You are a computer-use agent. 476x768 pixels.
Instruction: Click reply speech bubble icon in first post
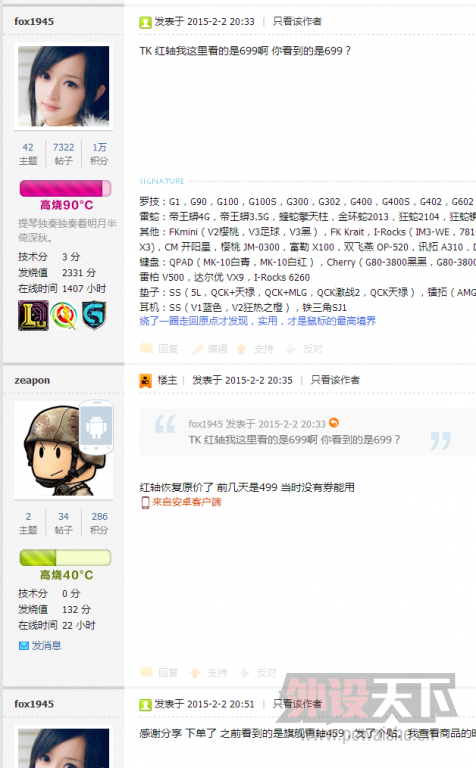(146, 348)
